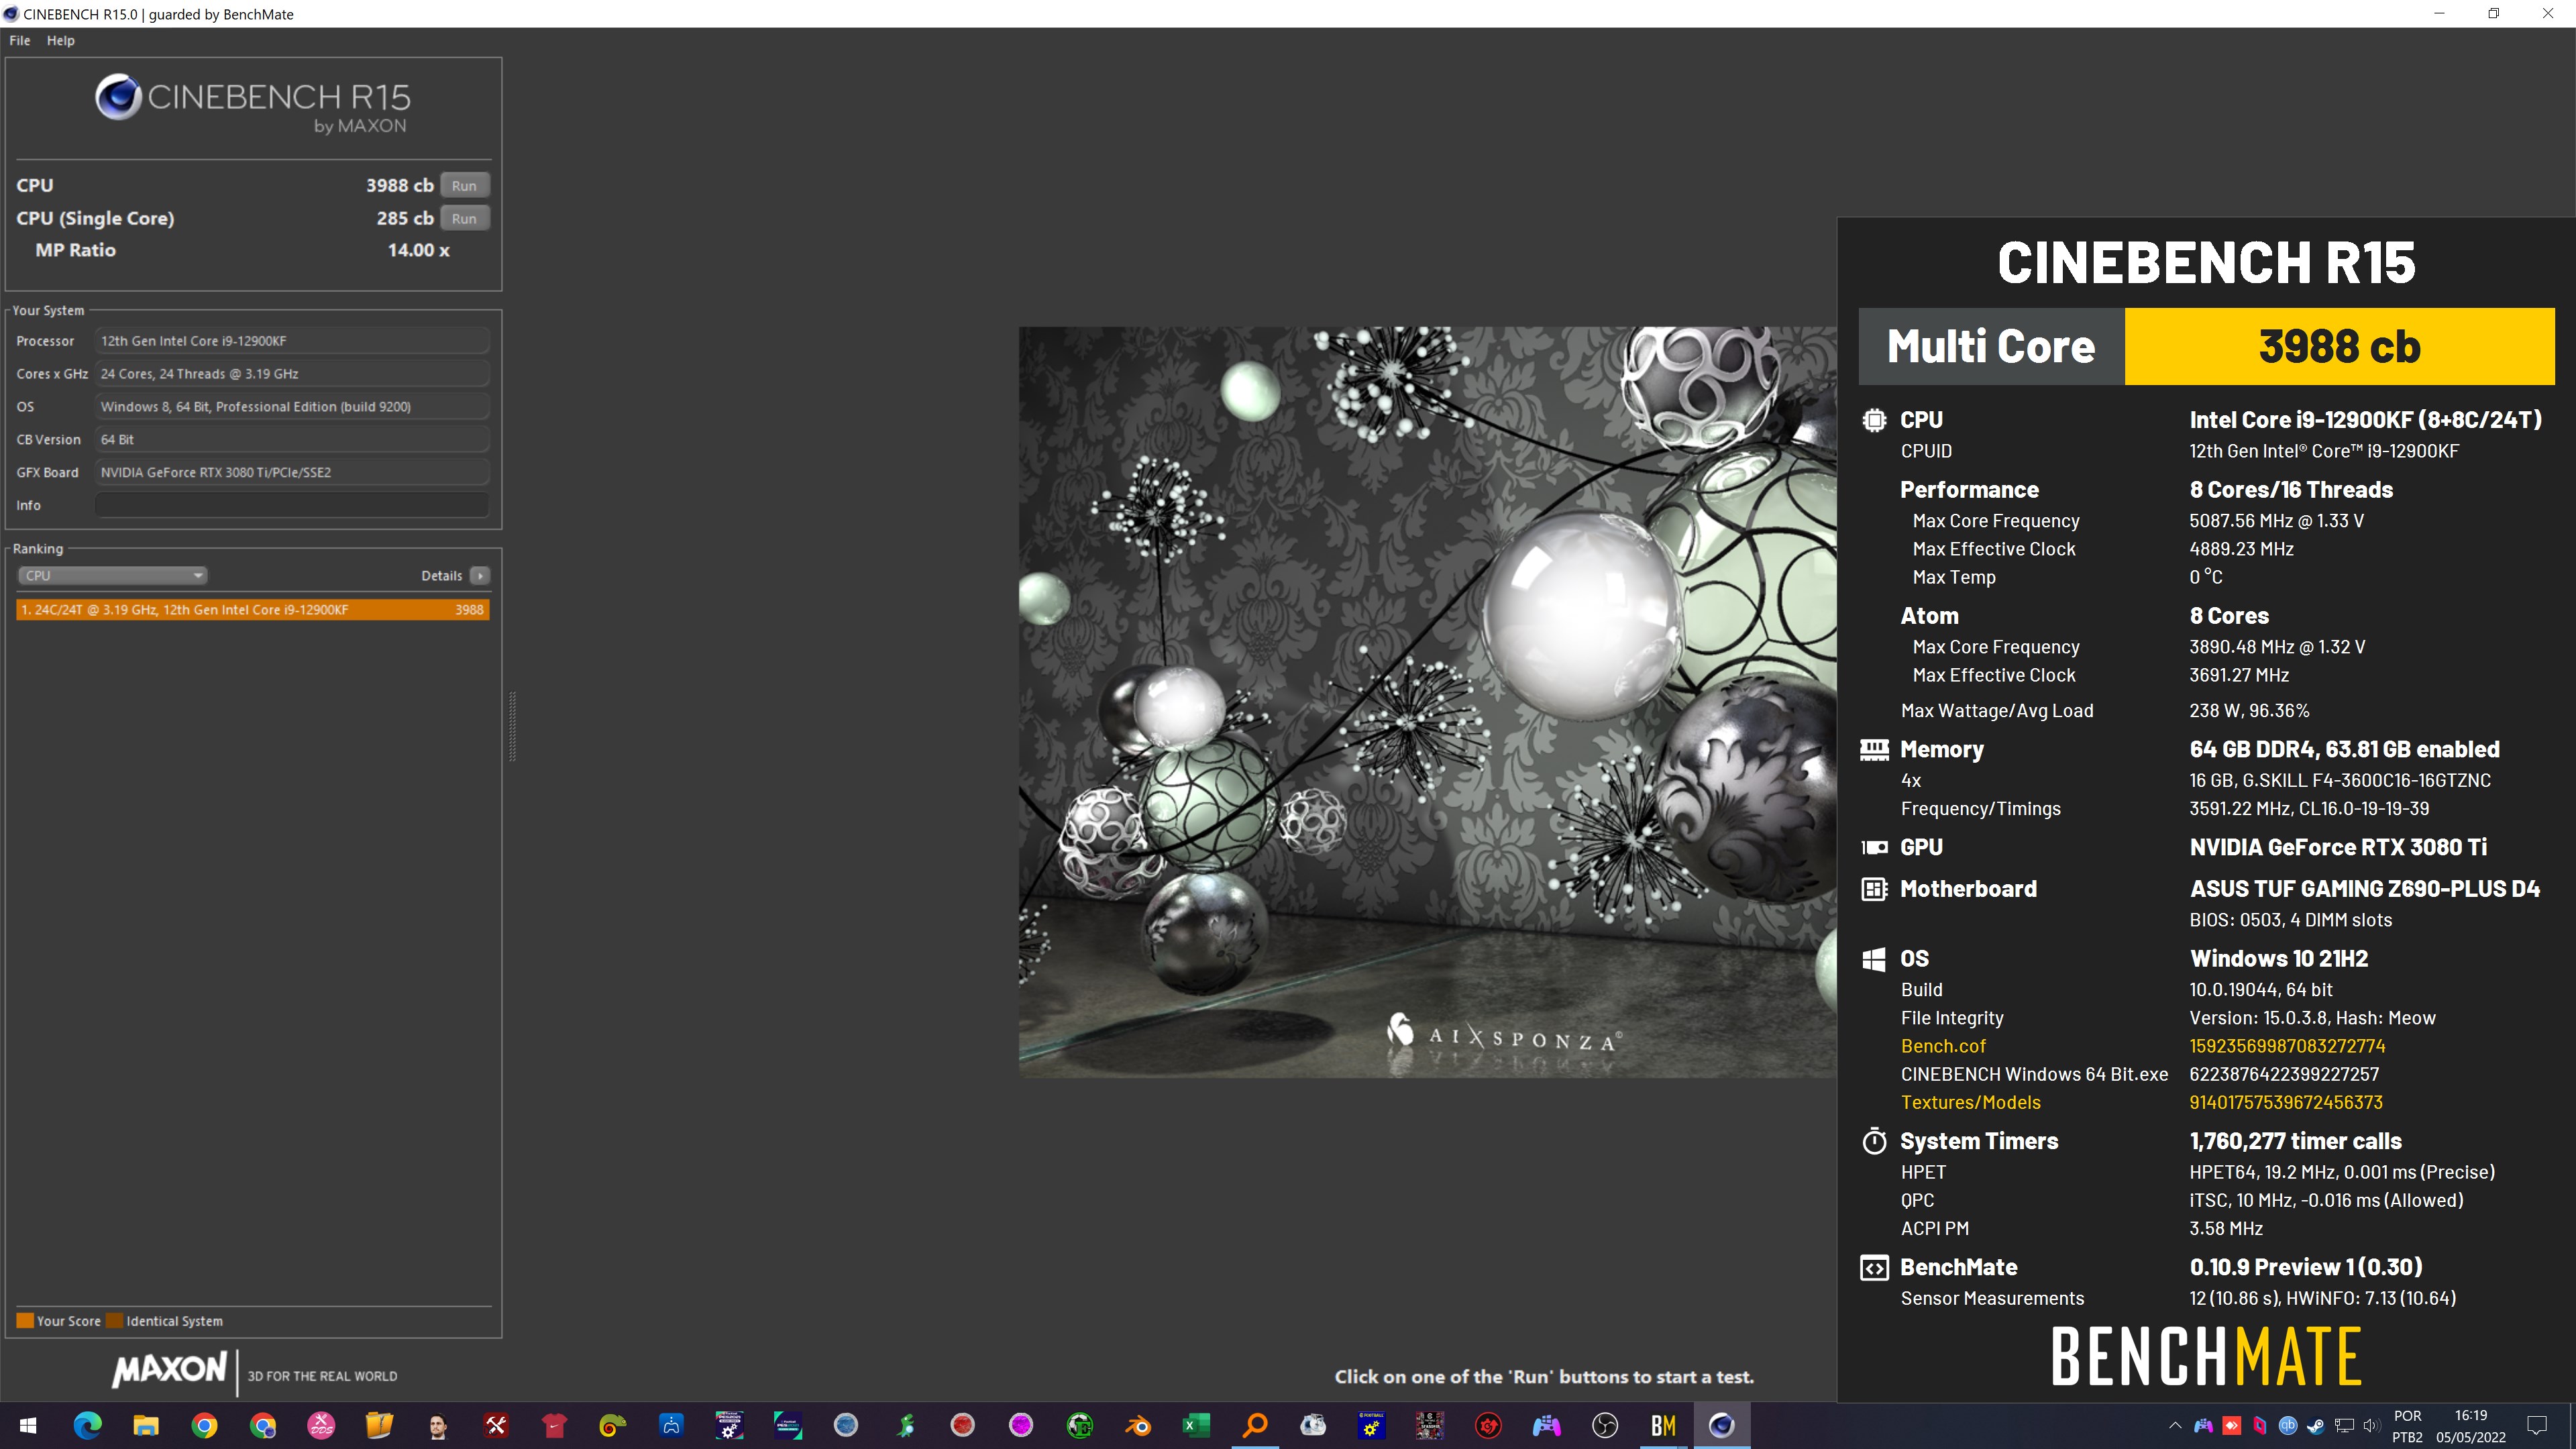
Task: Click the Cinebench R15 logo icon
Action: point(118,97)
